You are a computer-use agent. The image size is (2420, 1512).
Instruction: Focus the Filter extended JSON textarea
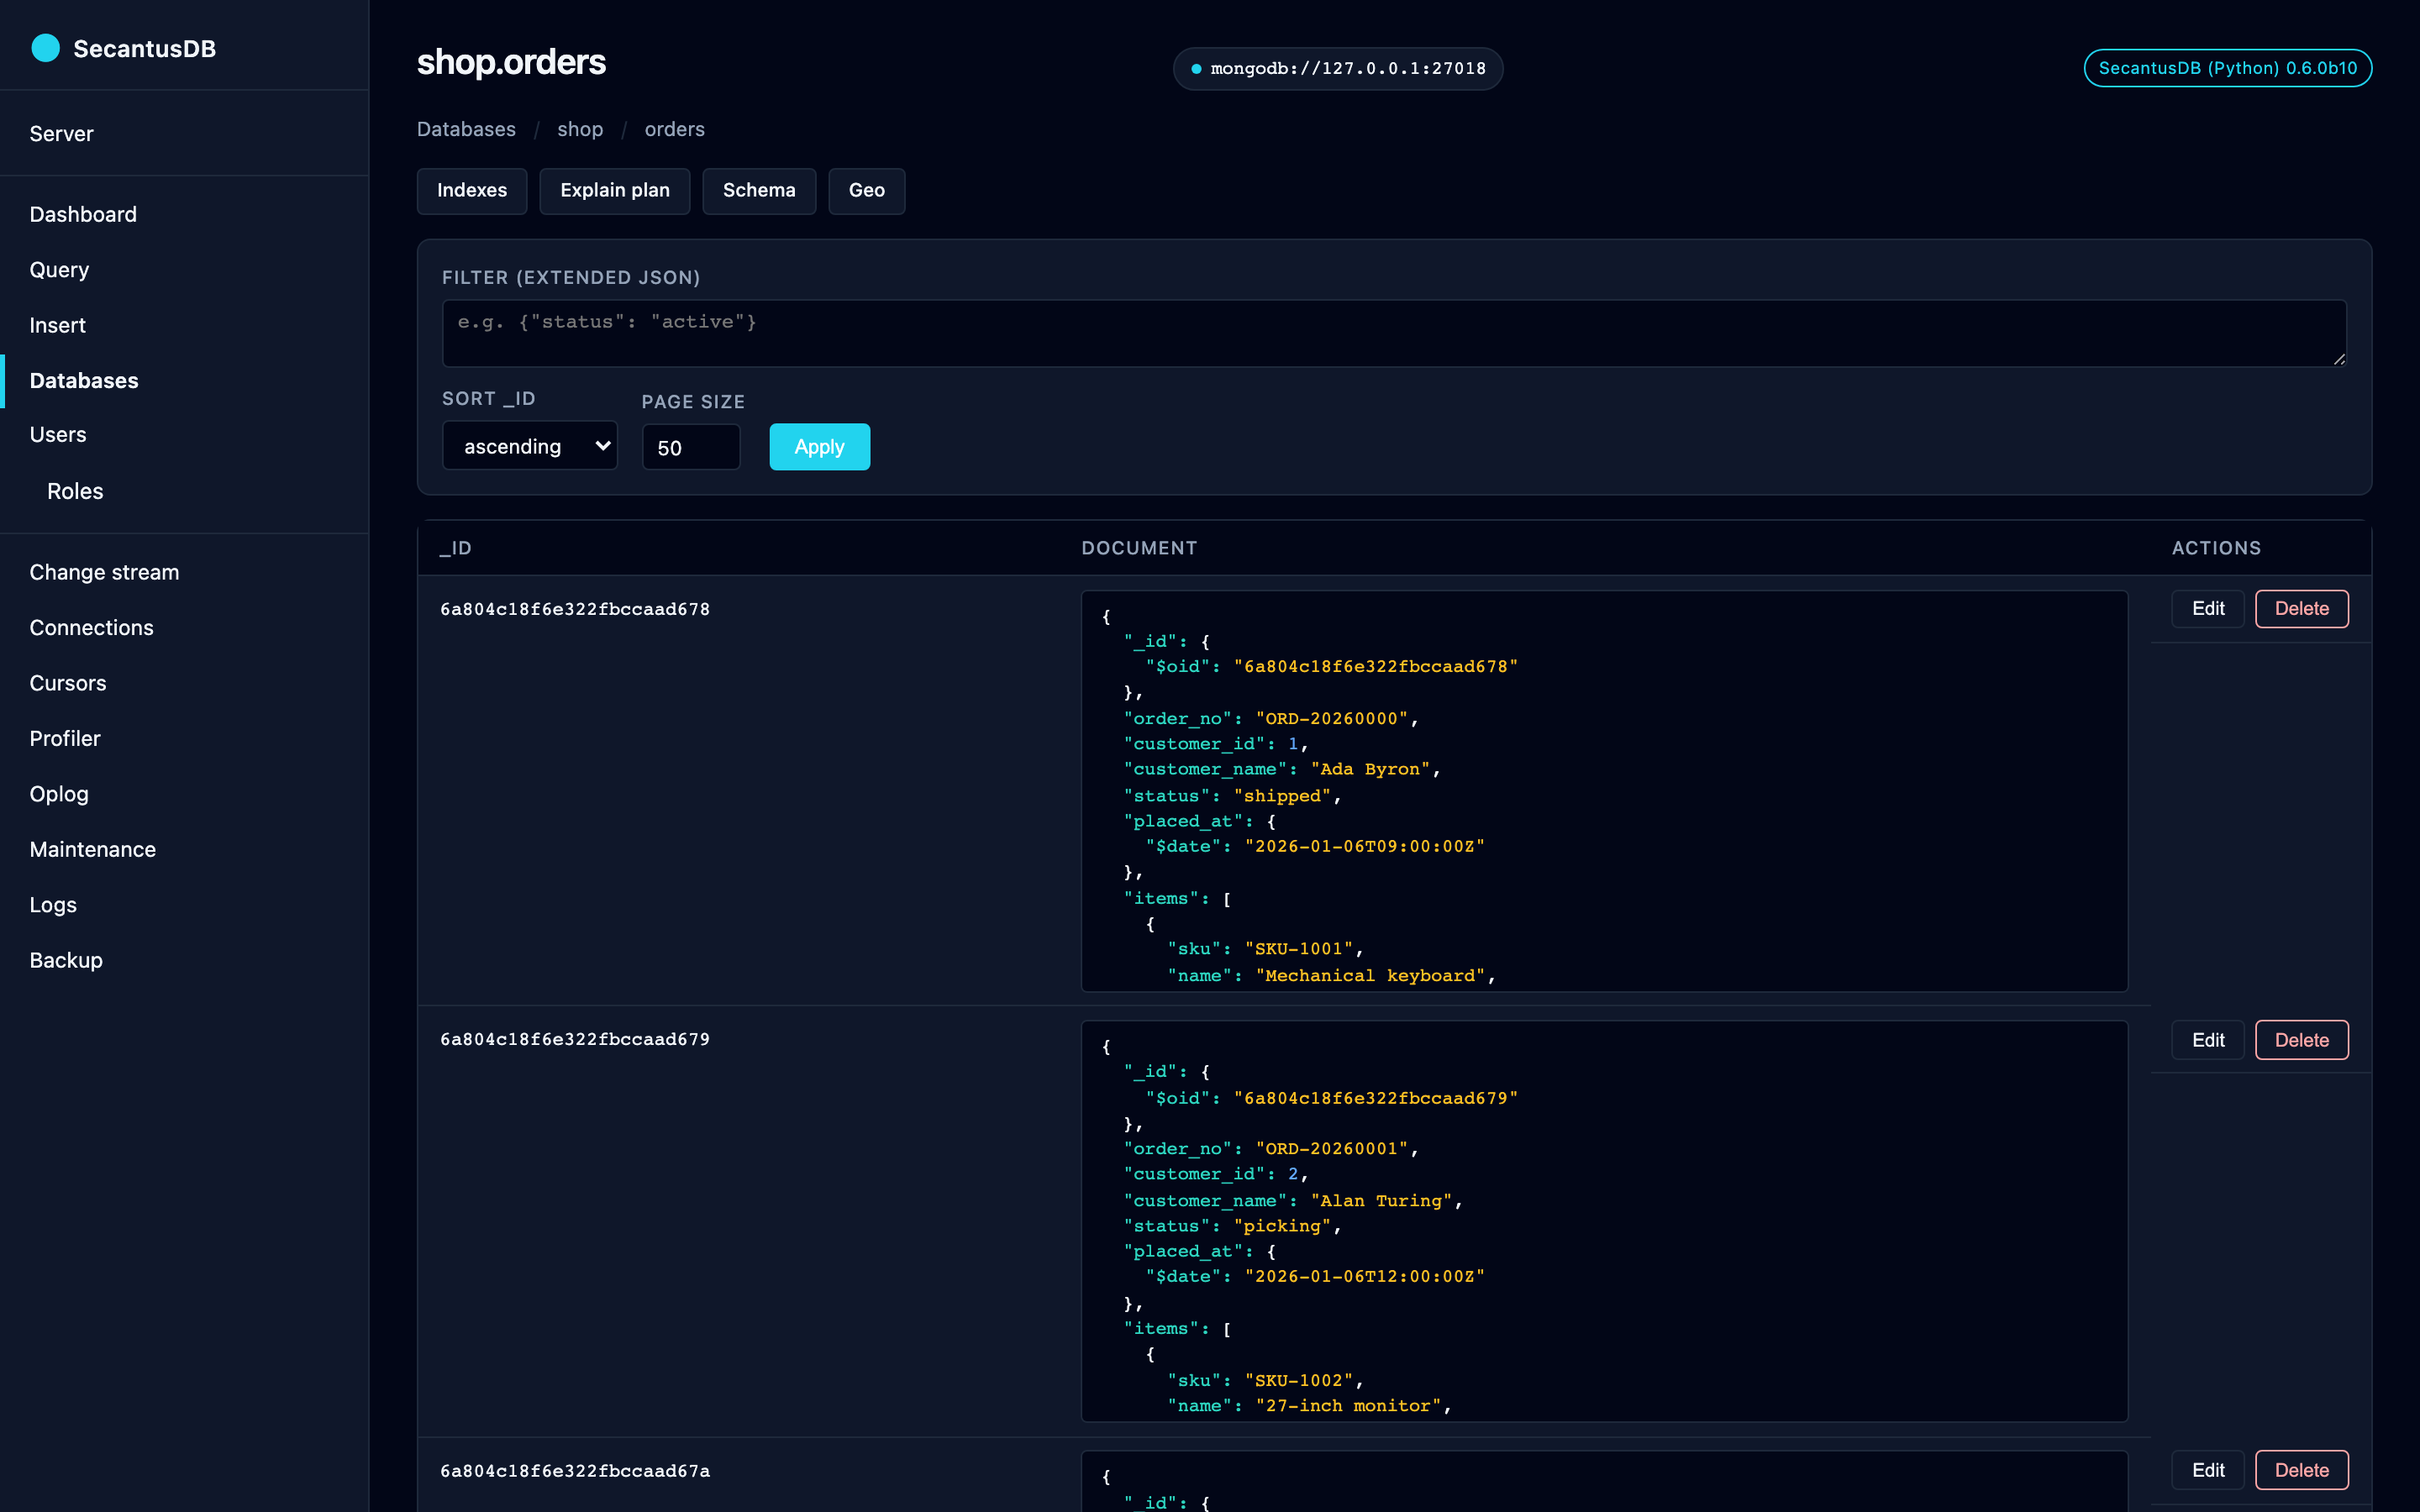(1394, 333)
